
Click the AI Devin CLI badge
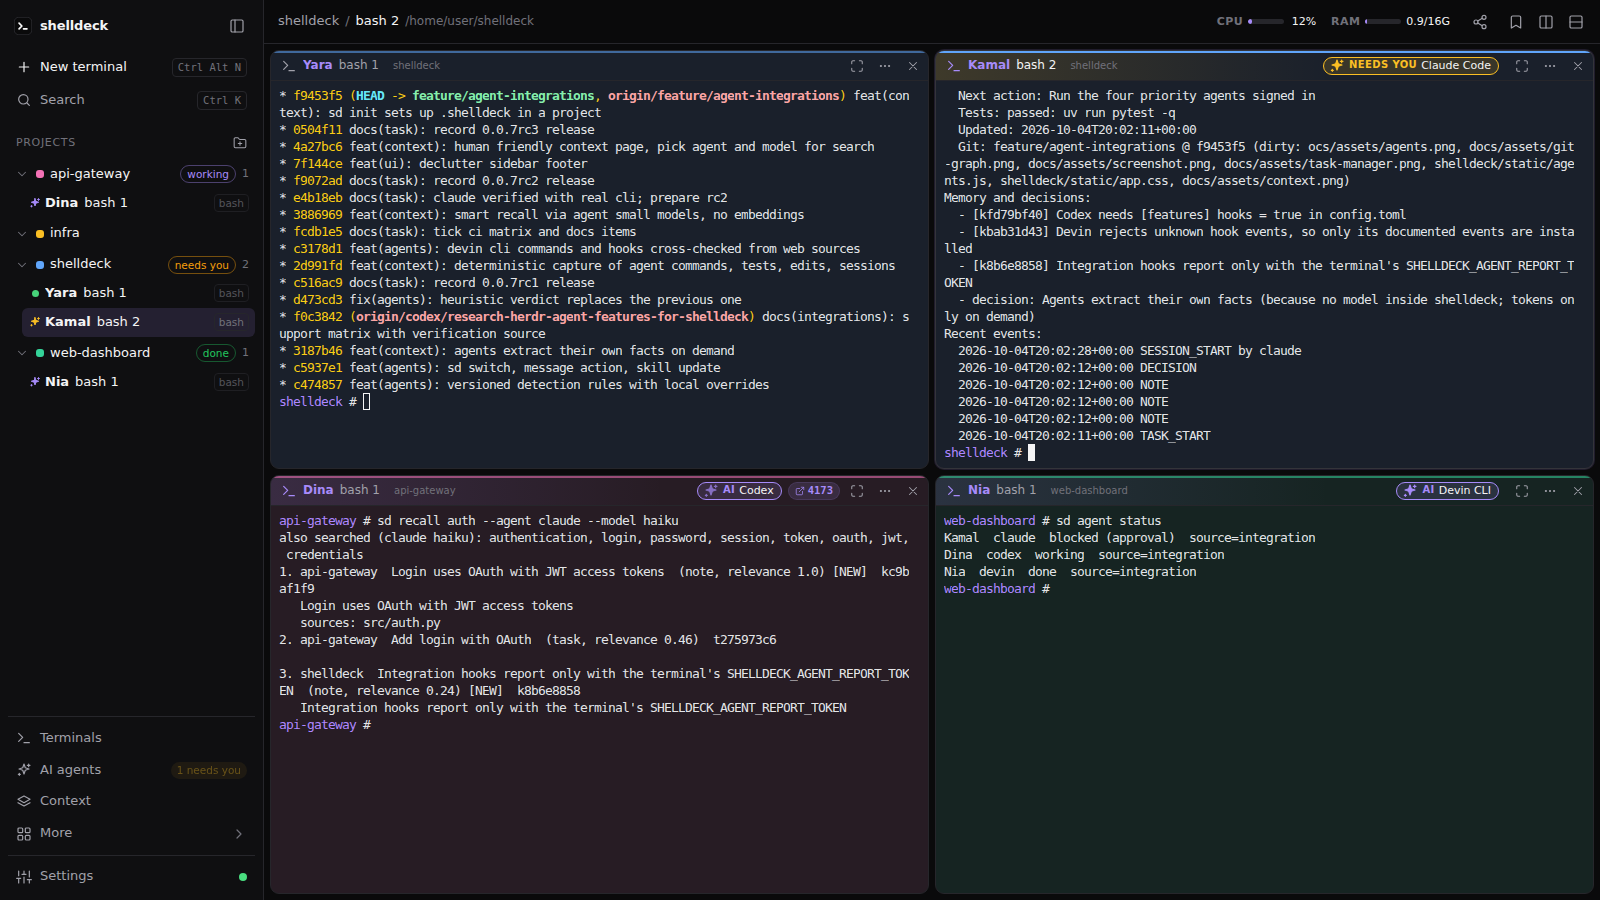click(1447, 491)
